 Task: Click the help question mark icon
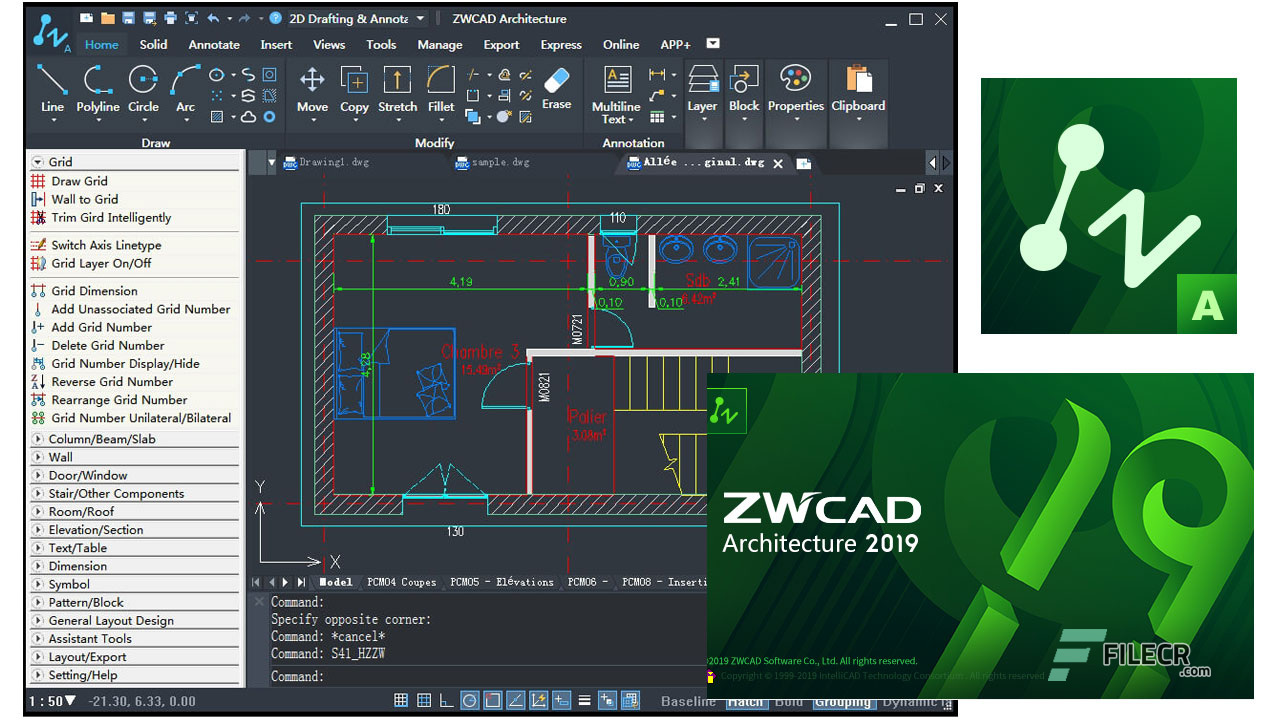(x=276, y=18)
